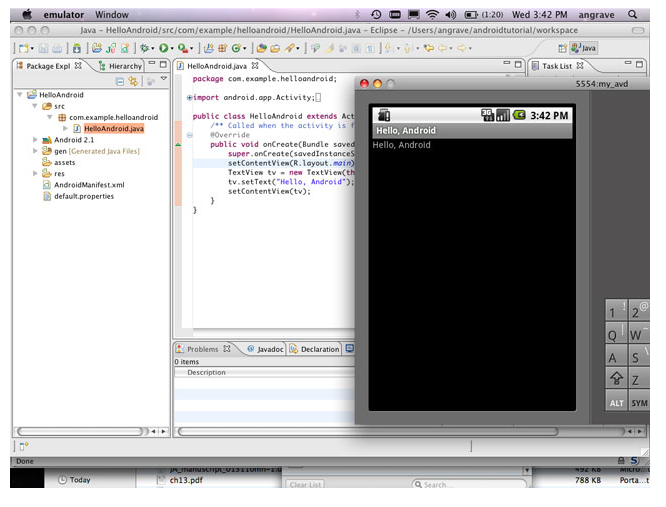Viewport: 666px width, 507px height.
Task: Select AndroidManifest.xml in Package Explorer
Action: coord(89,185)
